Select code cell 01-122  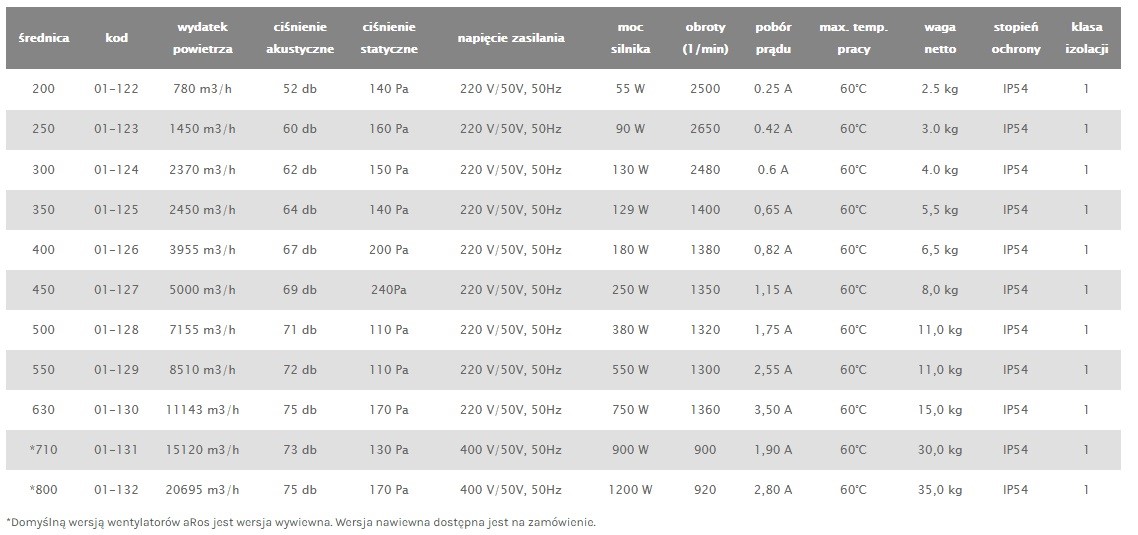(x=116, y=89)
